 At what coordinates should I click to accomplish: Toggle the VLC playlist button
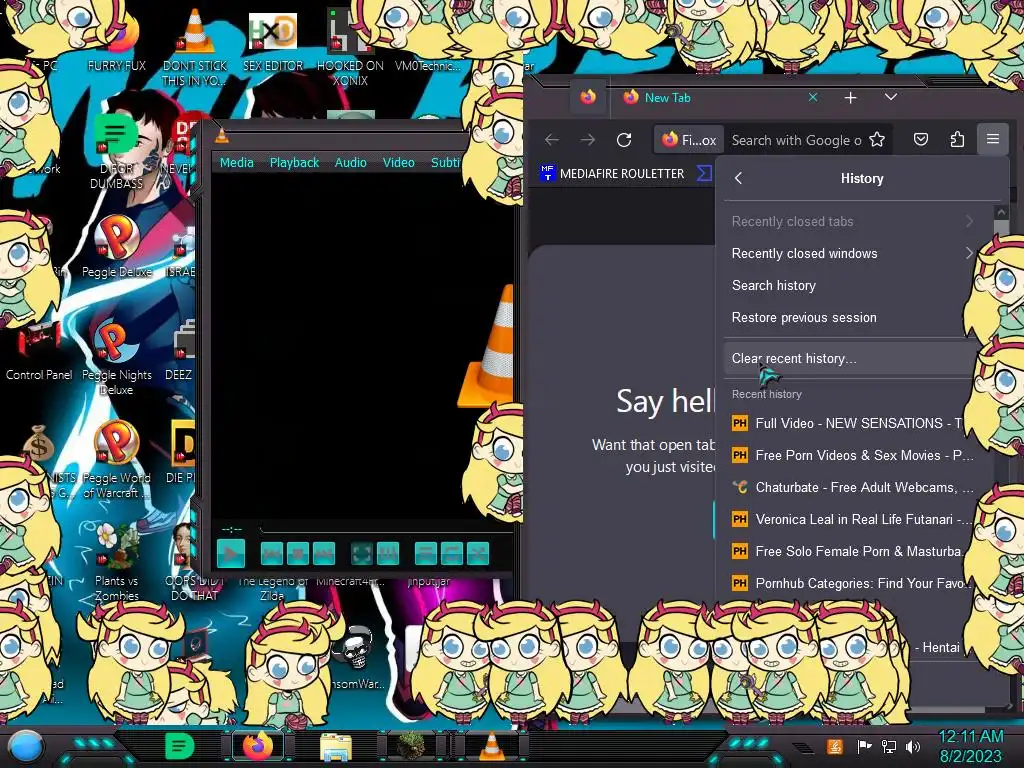426,554
